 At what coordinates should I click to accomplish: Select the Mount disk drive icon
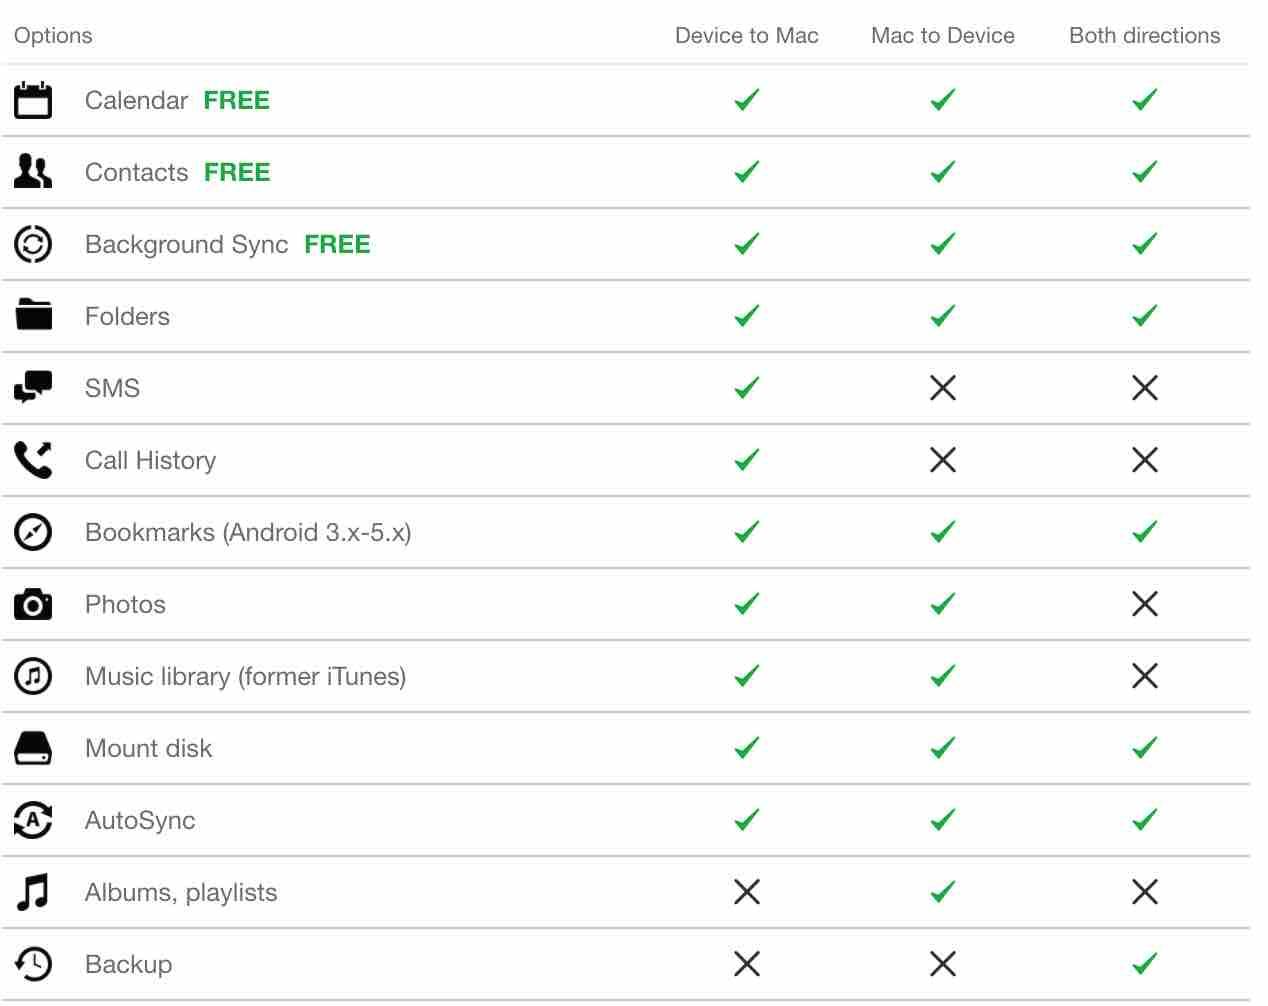[x=33, y=748]
